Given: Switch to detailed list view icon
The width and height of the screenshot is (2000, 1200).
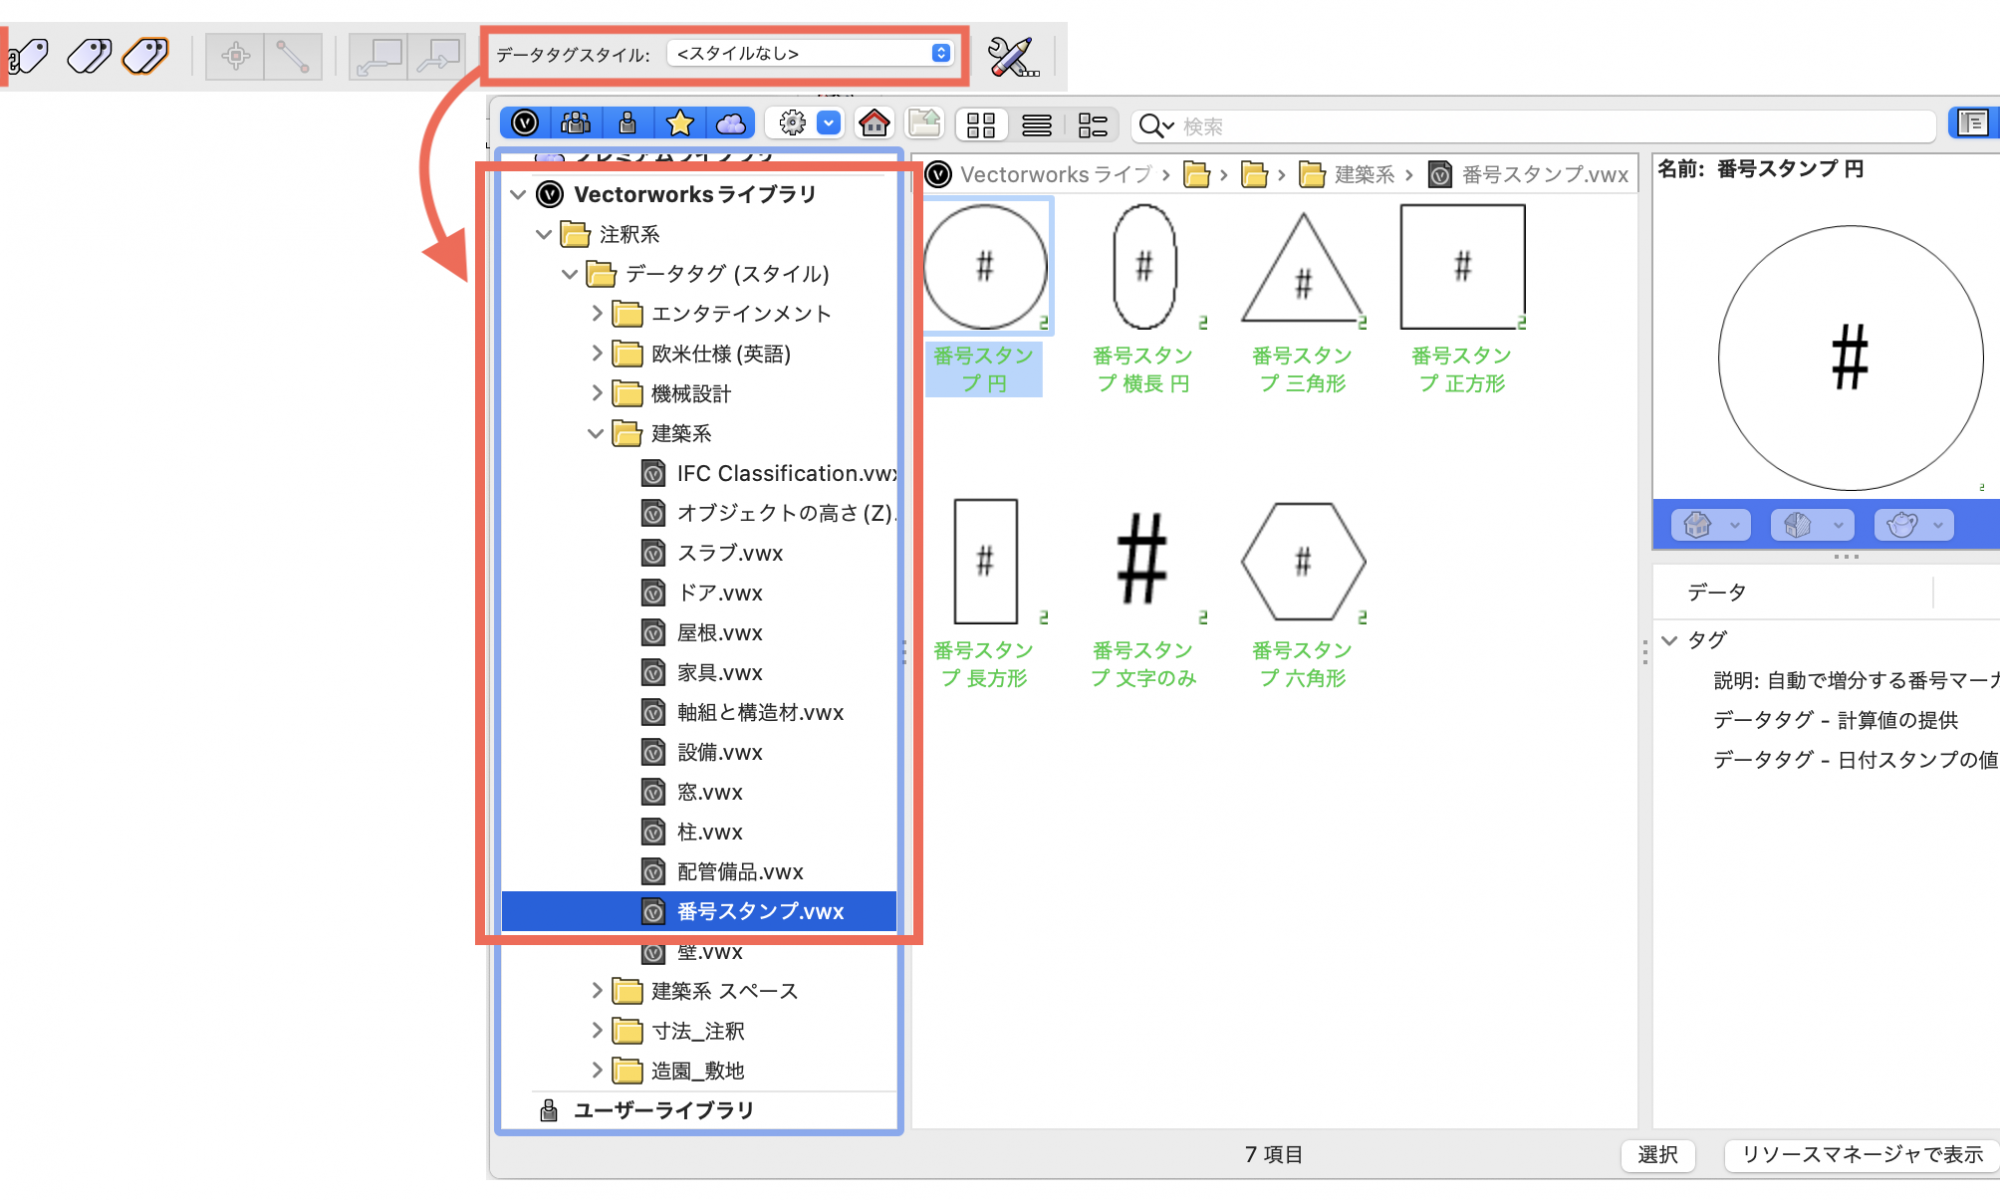Looking at the screenshot, I should pos(1093,125).
